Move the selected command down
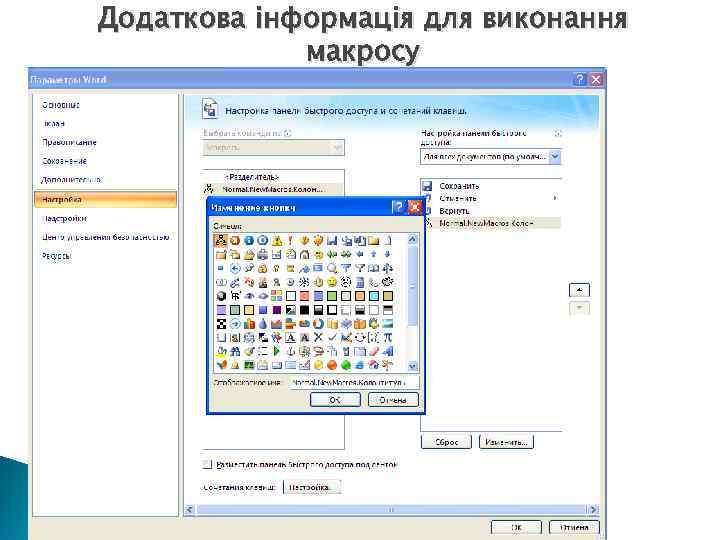 click(579, 308)
